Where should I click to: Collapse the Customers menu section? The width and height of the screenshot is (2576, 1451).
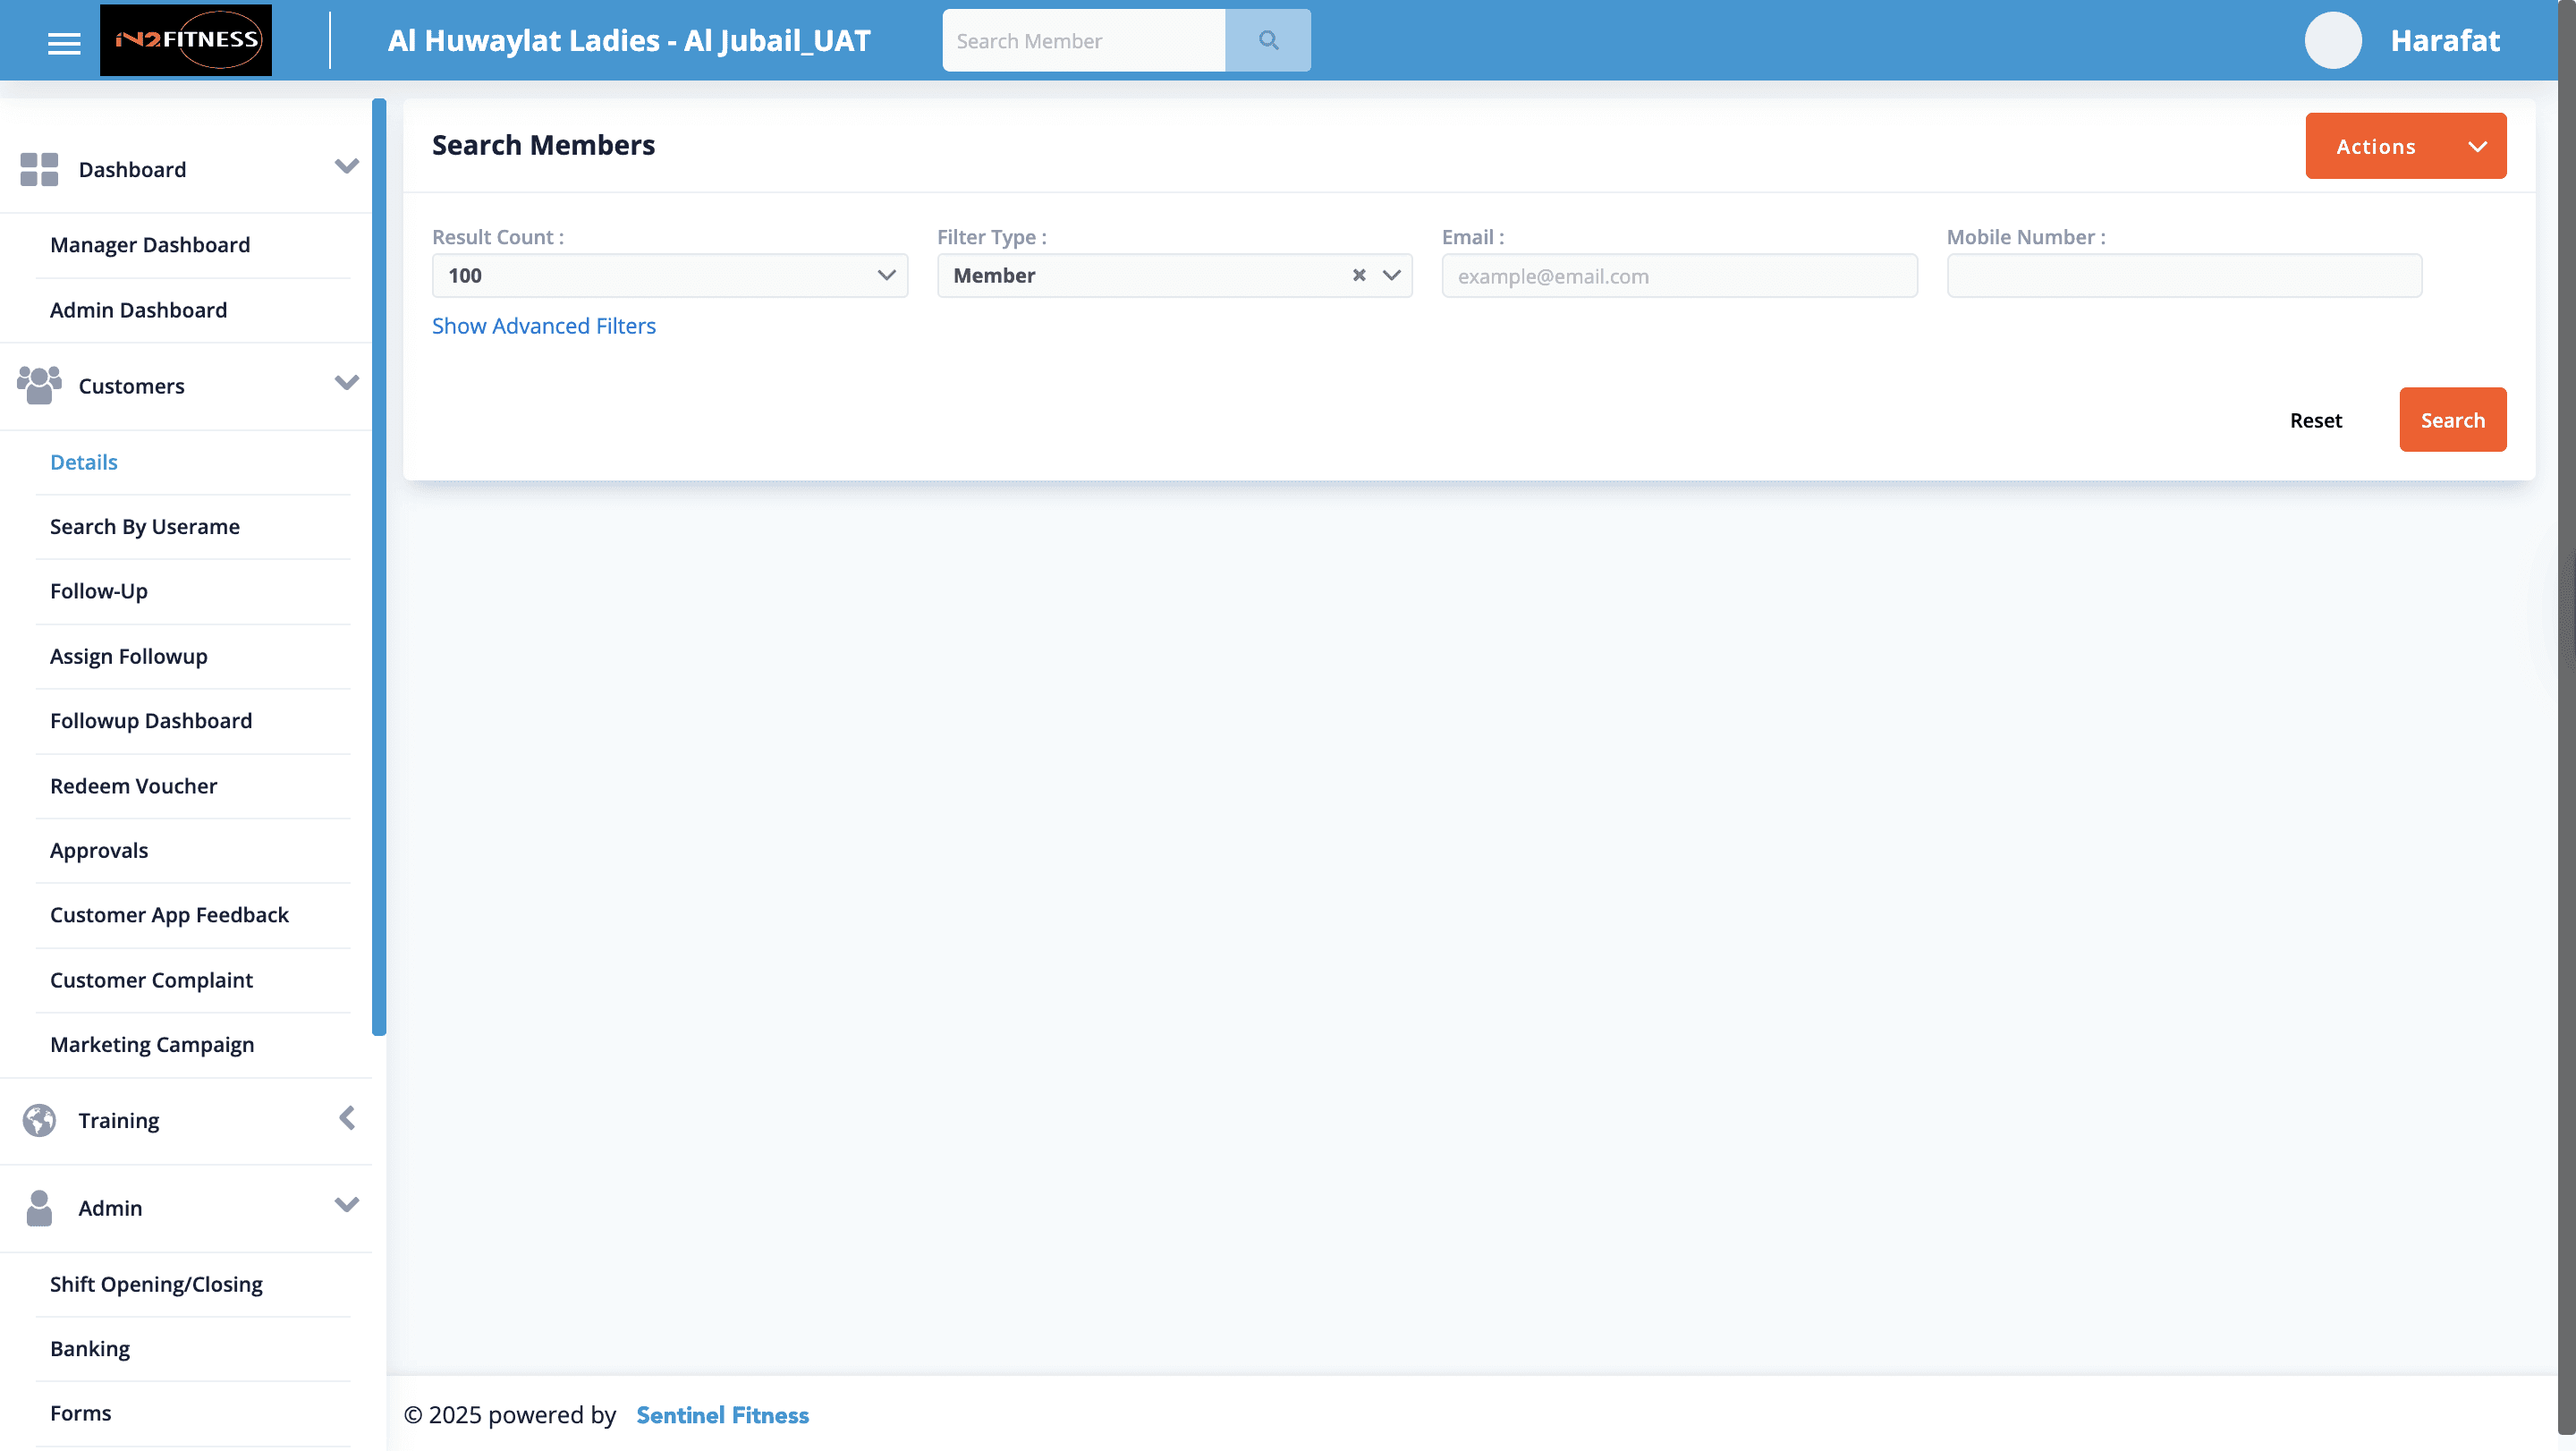pyautogui.click(x=346, y=383)
